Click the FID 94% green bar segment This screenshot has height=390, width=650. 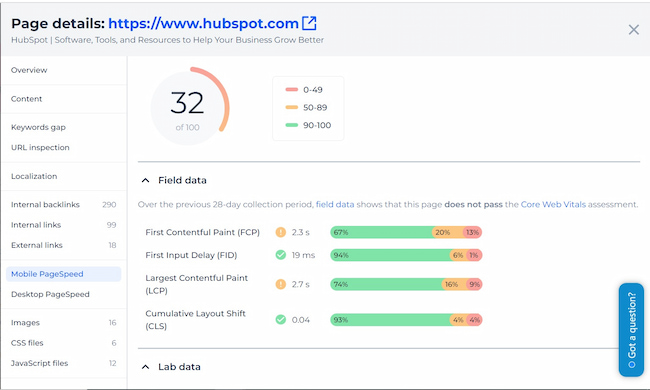pyautogui.click(x=390, y=255)
